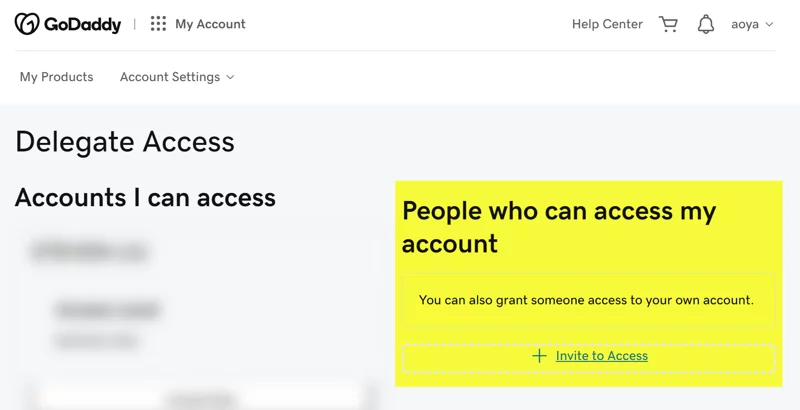Click the Invite to Access link

pos(602,356)
